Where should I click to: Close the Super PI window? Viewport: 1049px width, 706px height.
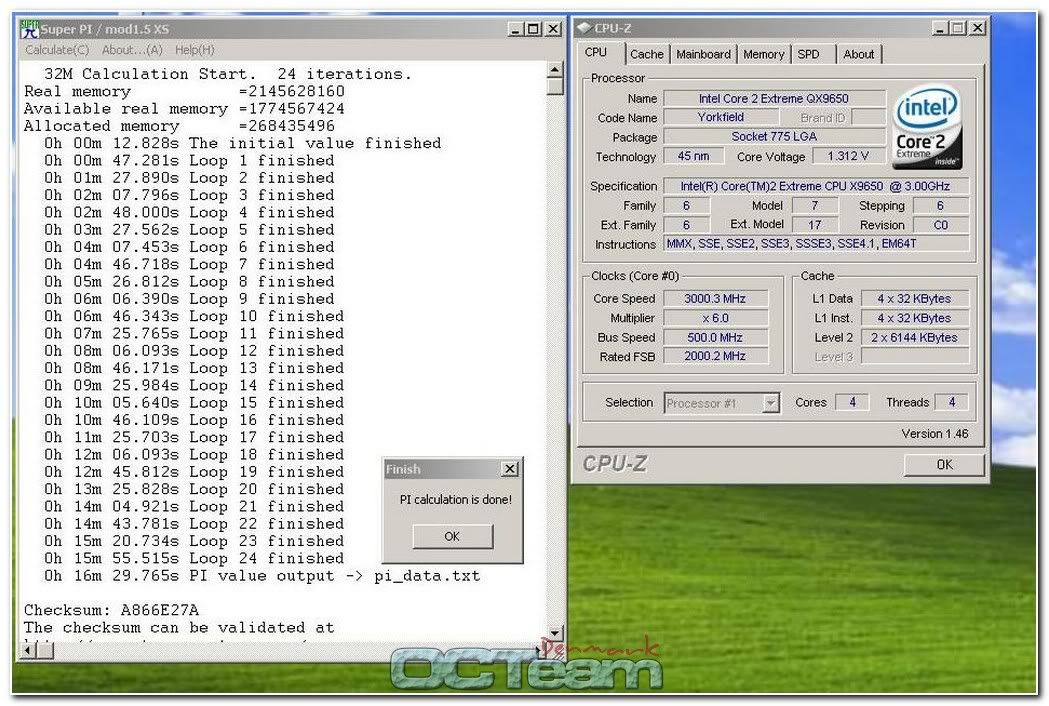click(x=553, y=29)
